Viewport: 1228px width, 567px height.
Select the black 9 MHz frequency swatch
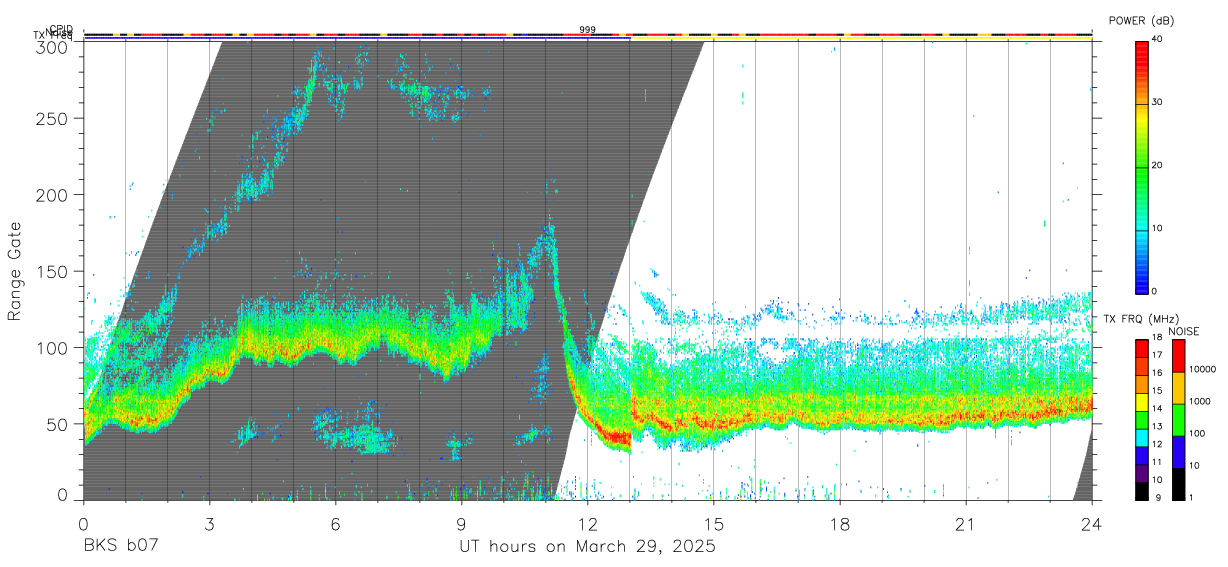point(1141,493)
